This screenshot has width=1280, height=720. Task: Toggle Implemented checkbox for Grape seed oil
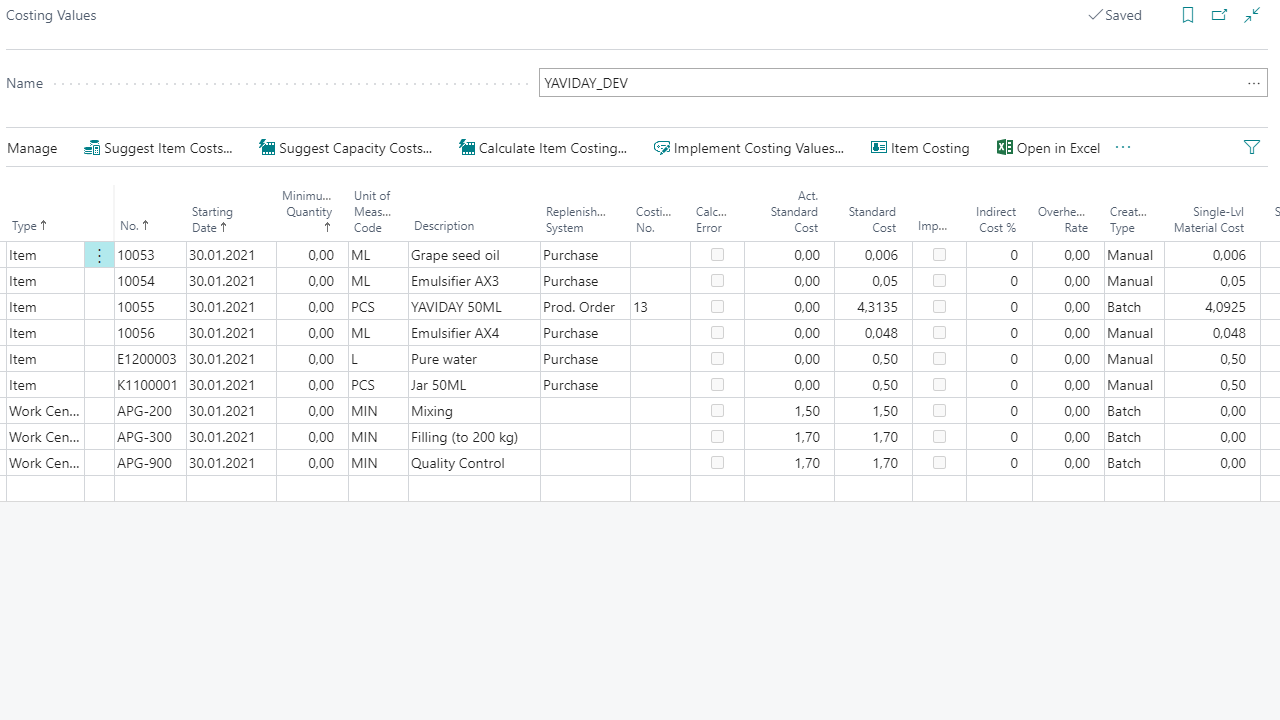[x=939, y=255]
